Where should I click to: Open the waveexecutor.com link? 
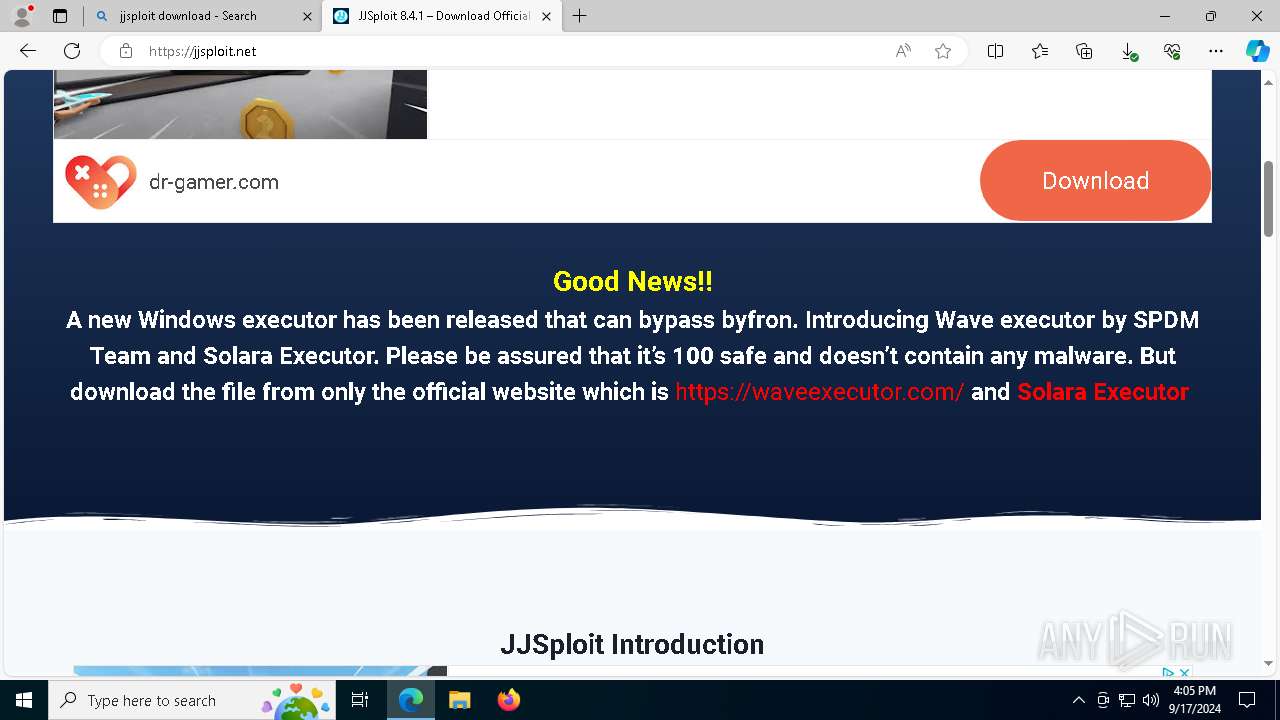click(x=820, y=392)
